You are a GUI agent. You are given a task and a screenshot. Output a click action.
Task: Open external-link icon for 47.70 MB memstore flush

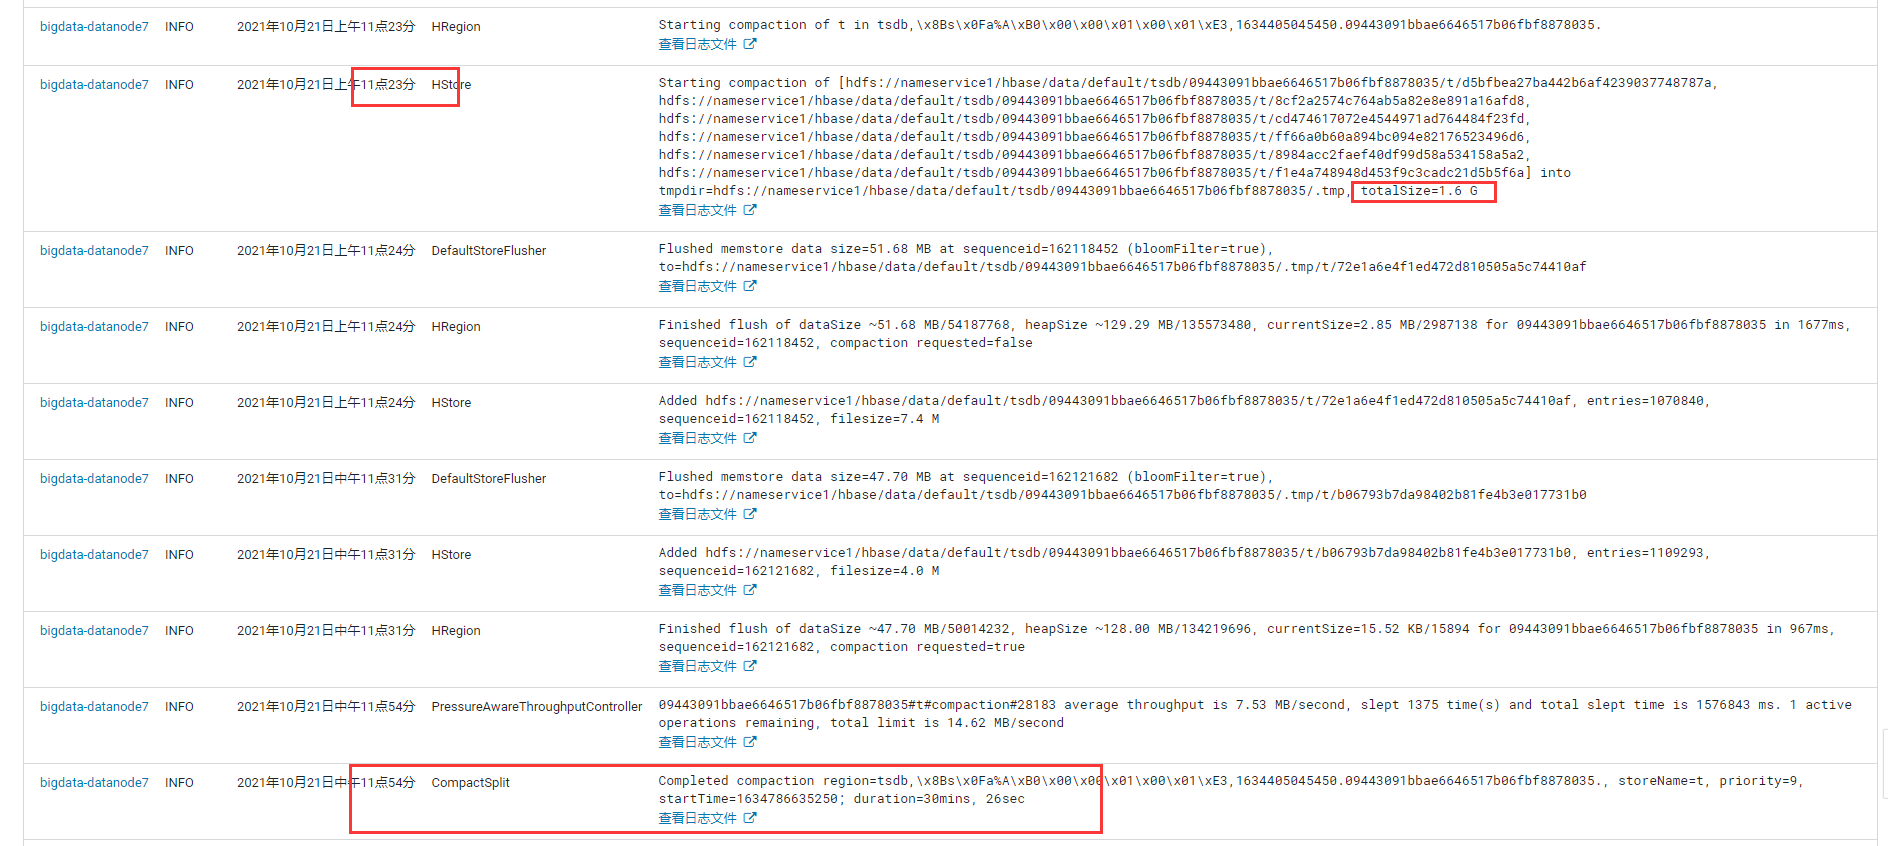pyautogui.click(x=750, y=514)
